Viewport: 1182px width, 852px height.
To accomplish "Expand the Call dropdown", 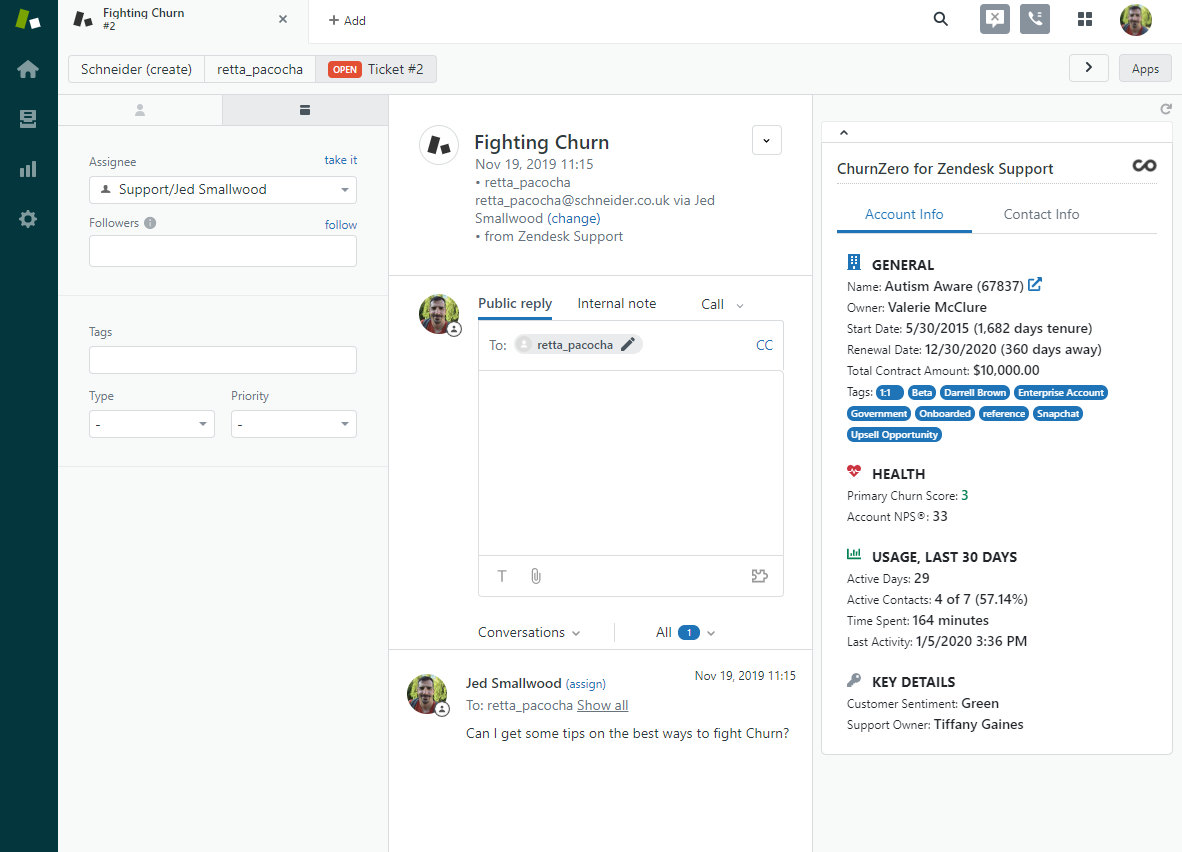I will click(x=722, y=305).
